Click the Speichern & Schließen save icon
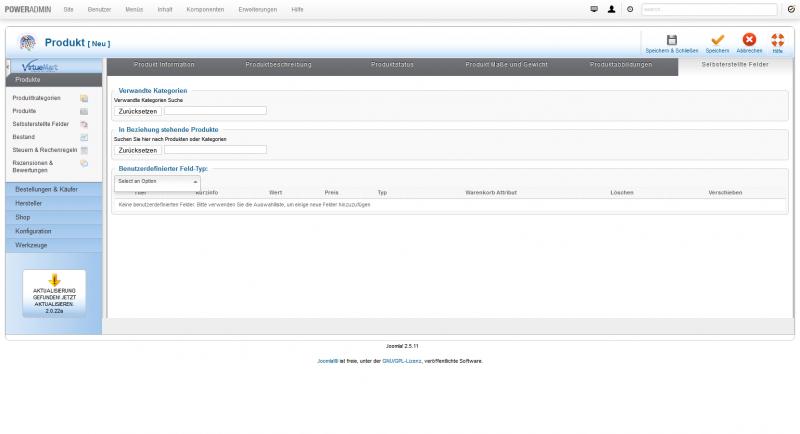Screen dimensions: 800x434 click(x=671, y=40)
